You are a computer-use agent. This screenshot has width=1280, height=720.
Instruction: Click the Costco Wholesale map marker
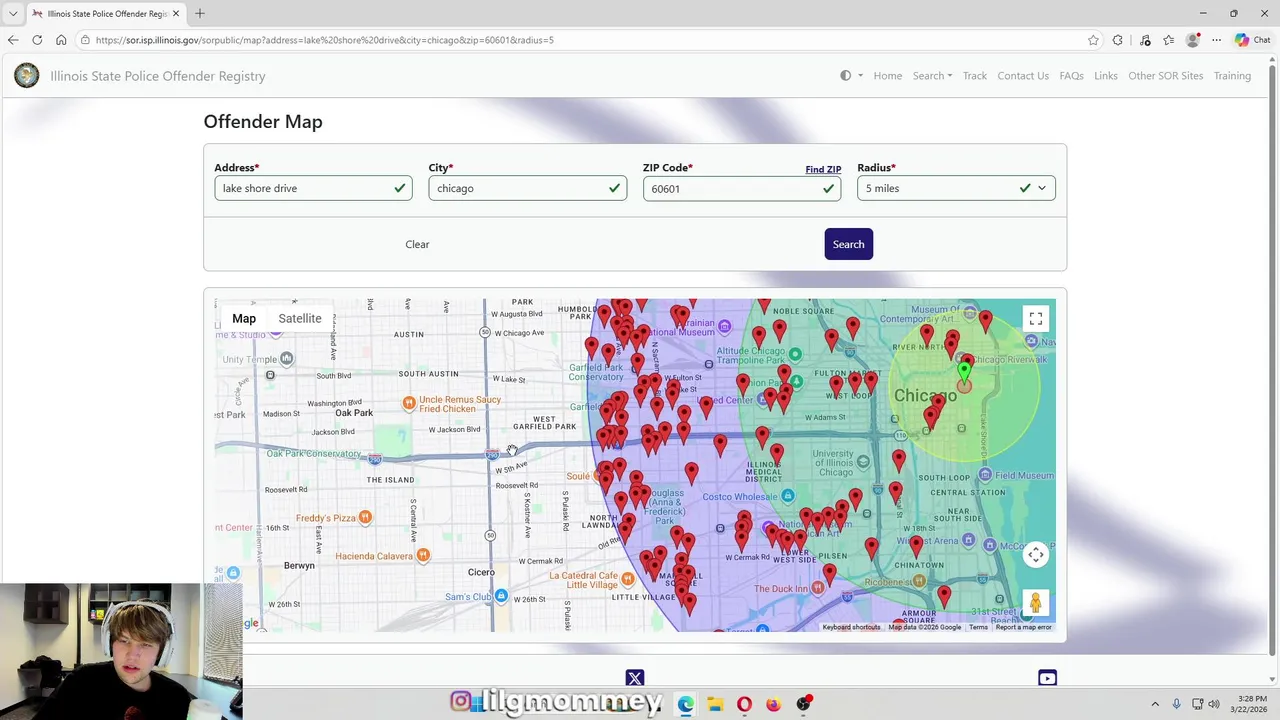[788, 496]
